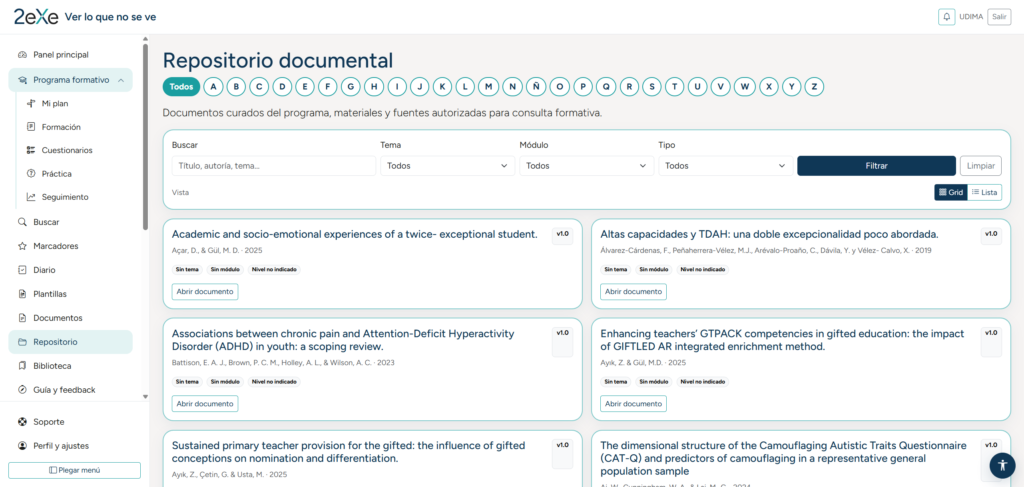Click the Salir button
Screen dimensions: 1024x487
pos(999,17)
